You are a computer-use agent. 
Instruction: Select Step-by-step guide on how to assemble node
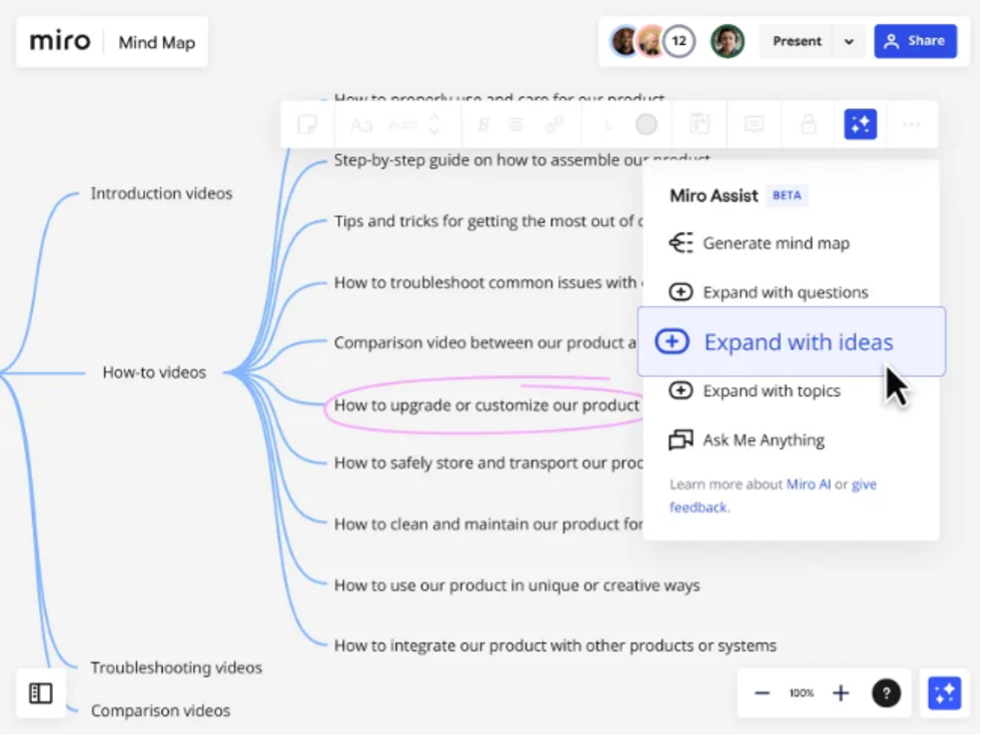522,160
